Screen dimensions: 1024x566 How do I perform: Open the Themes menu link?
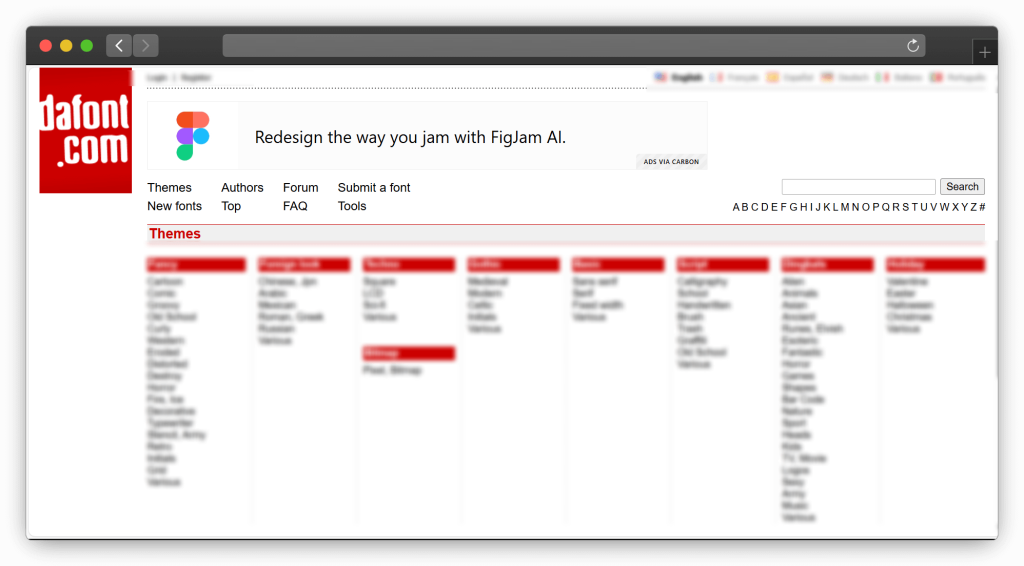point(169,188)
